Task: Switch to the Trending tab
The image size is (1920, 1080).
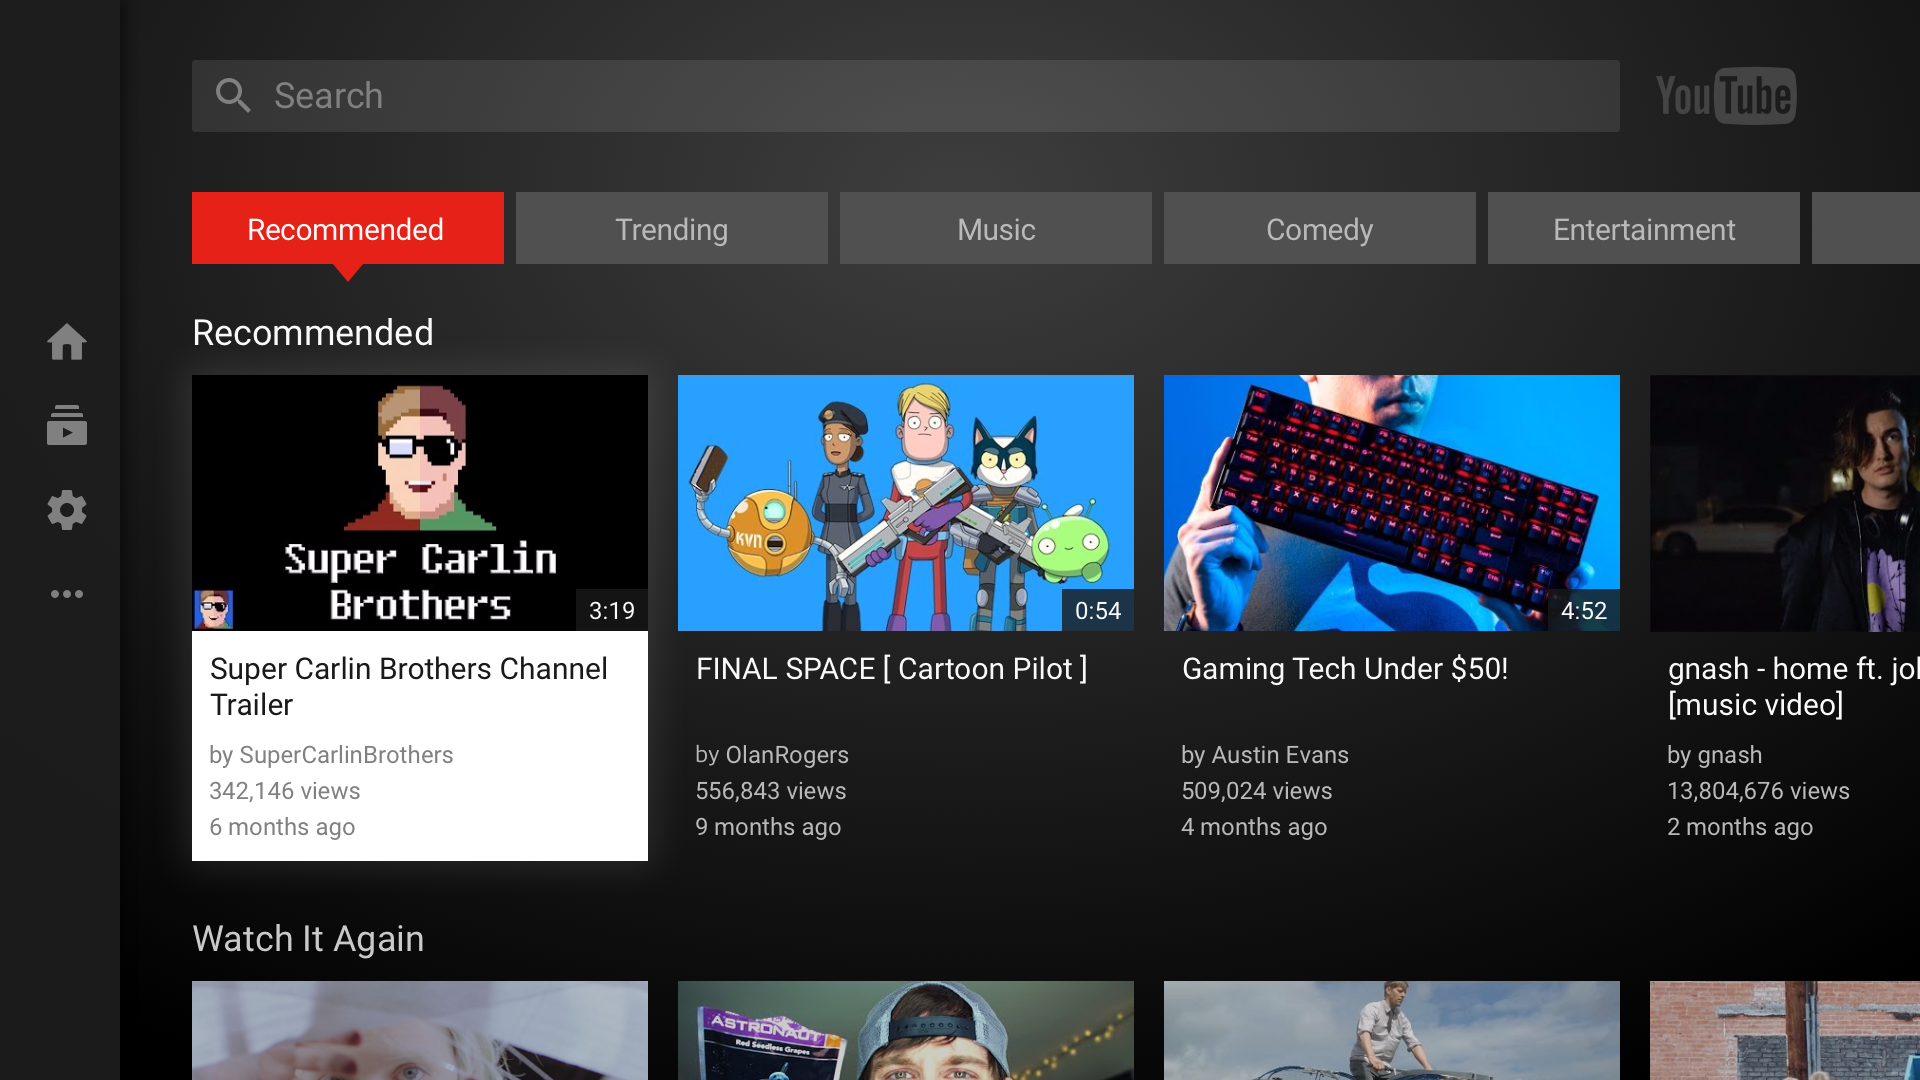Action: point(671,228)
